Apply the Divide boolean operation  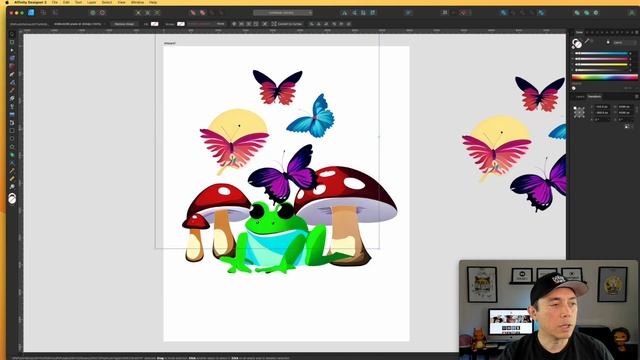541,13
